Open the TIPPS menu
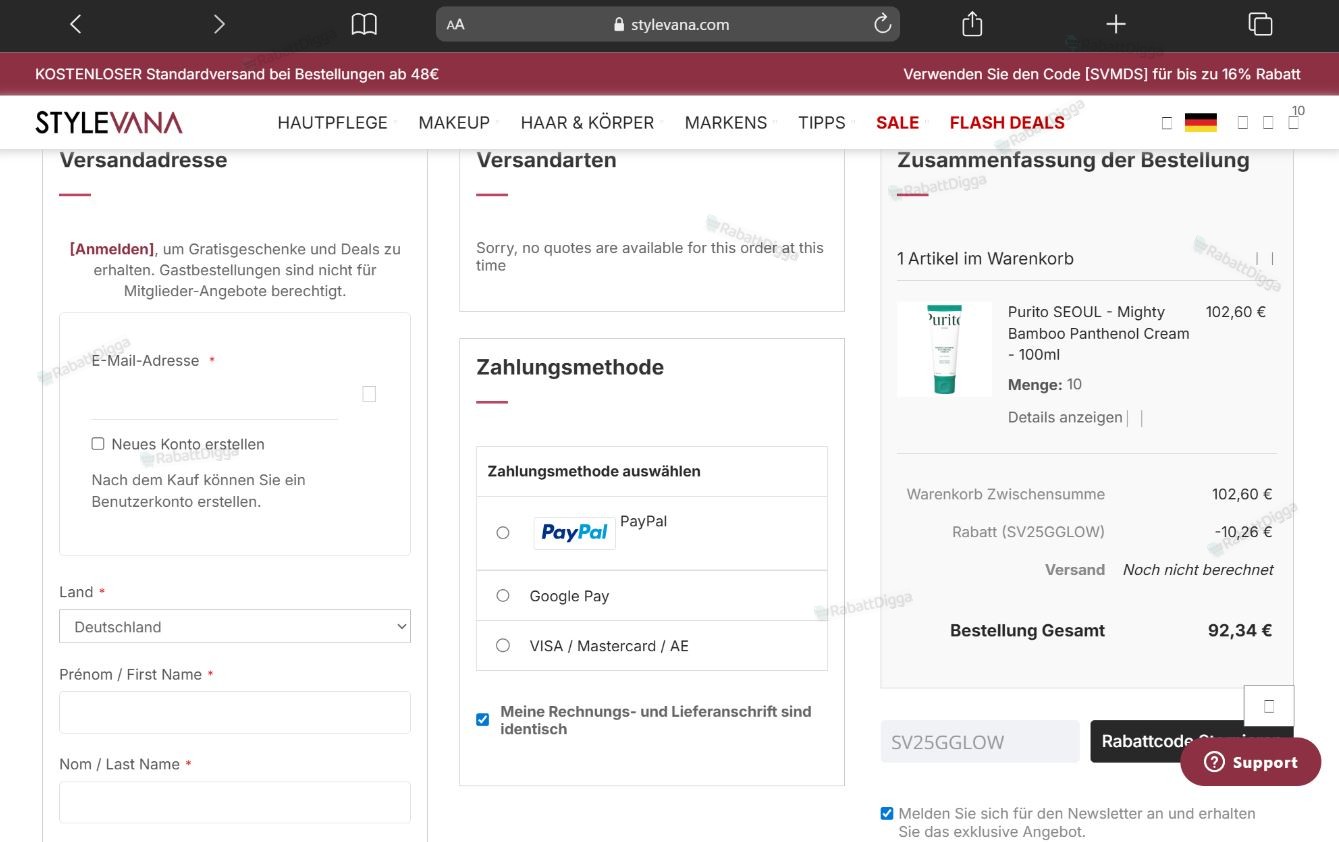This screenshot has width=1339, height=842. 822,123
